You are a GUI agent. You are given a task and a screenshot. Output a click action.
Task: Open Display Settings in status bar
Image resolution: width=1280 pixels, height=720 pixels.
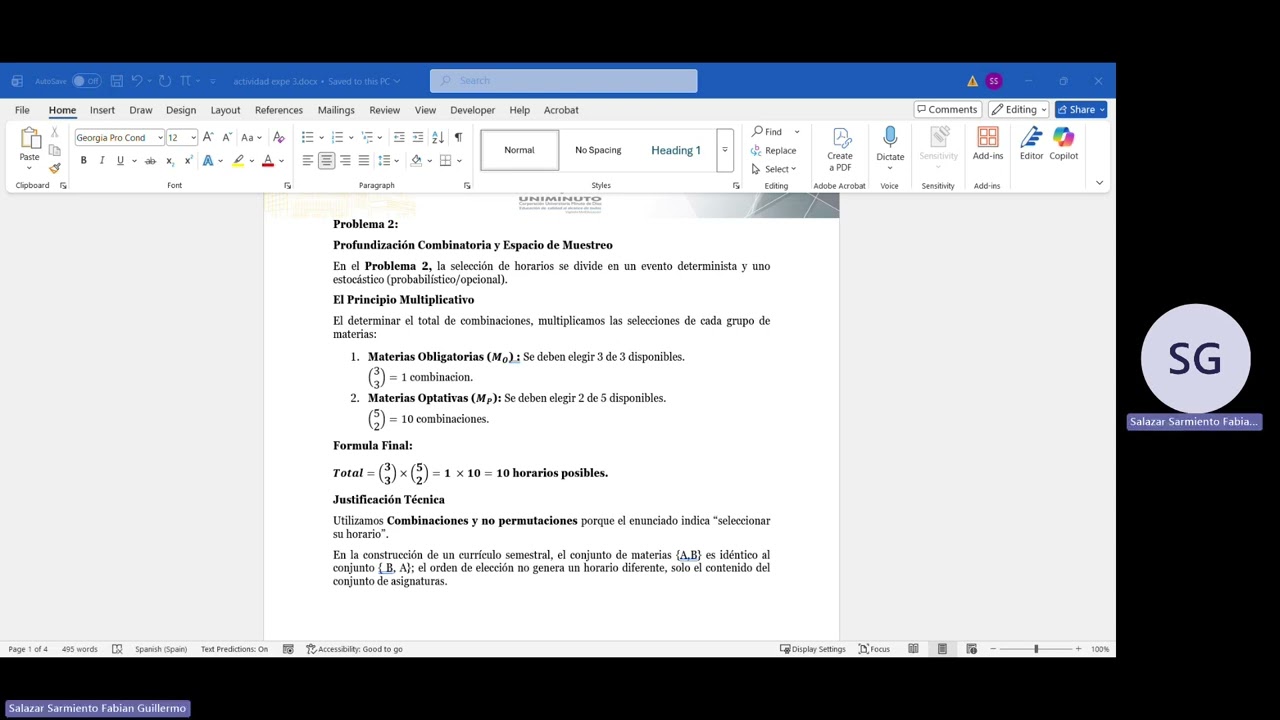point(812,649)
